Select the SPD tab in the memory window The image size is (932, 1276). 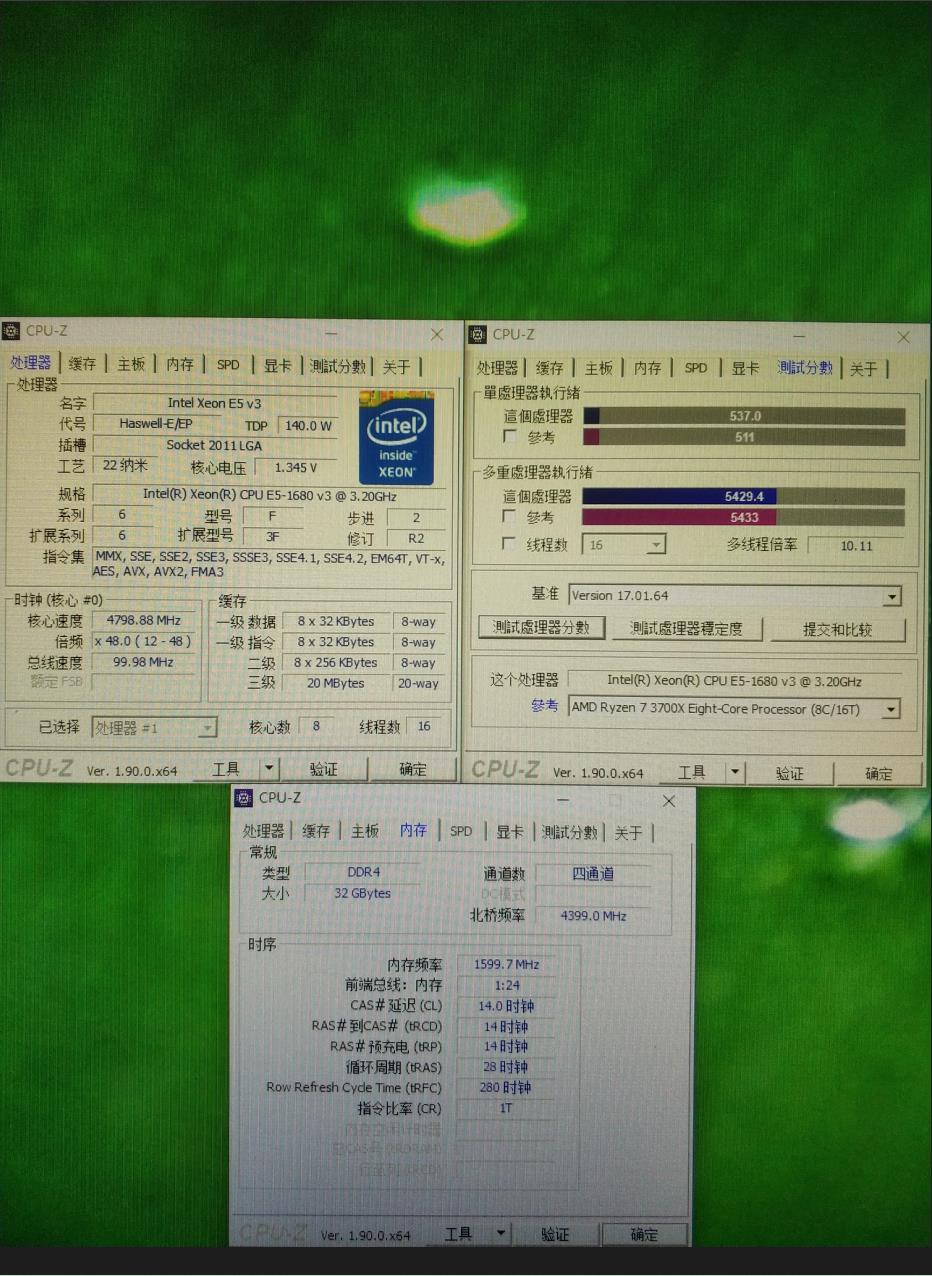pyautogui.click(x=461, y=831)
